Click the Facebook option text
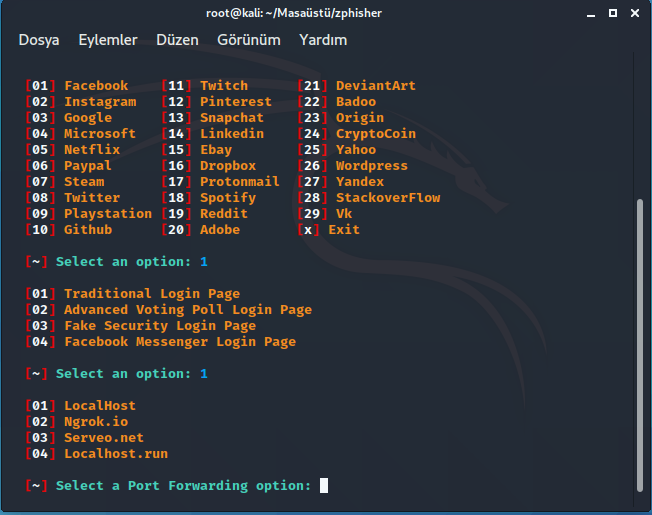Image resolution: width=652 pixels, height=515 pixels. point(96,86)
